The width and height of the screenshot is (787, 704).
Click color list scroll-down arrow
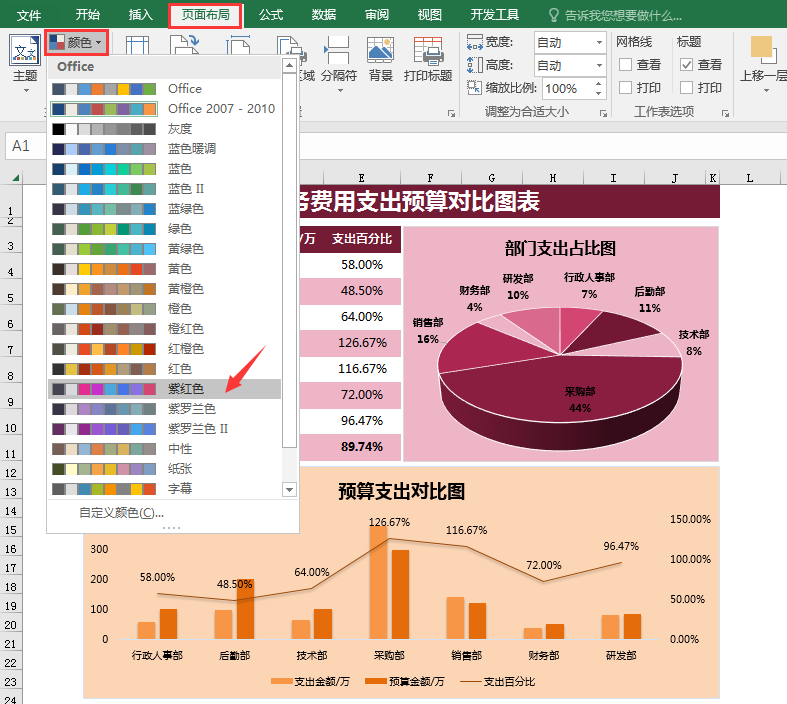tap(289, 489)
